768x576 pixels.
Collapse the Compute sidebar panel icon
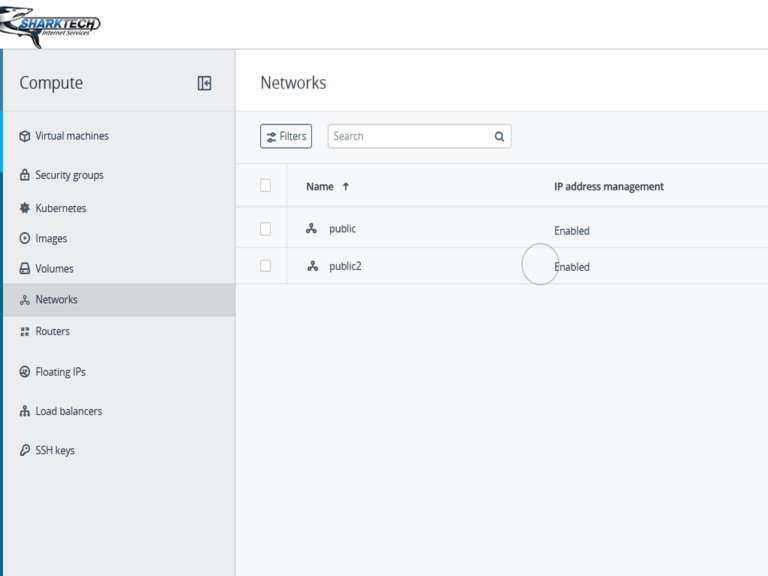pos(204,83)
